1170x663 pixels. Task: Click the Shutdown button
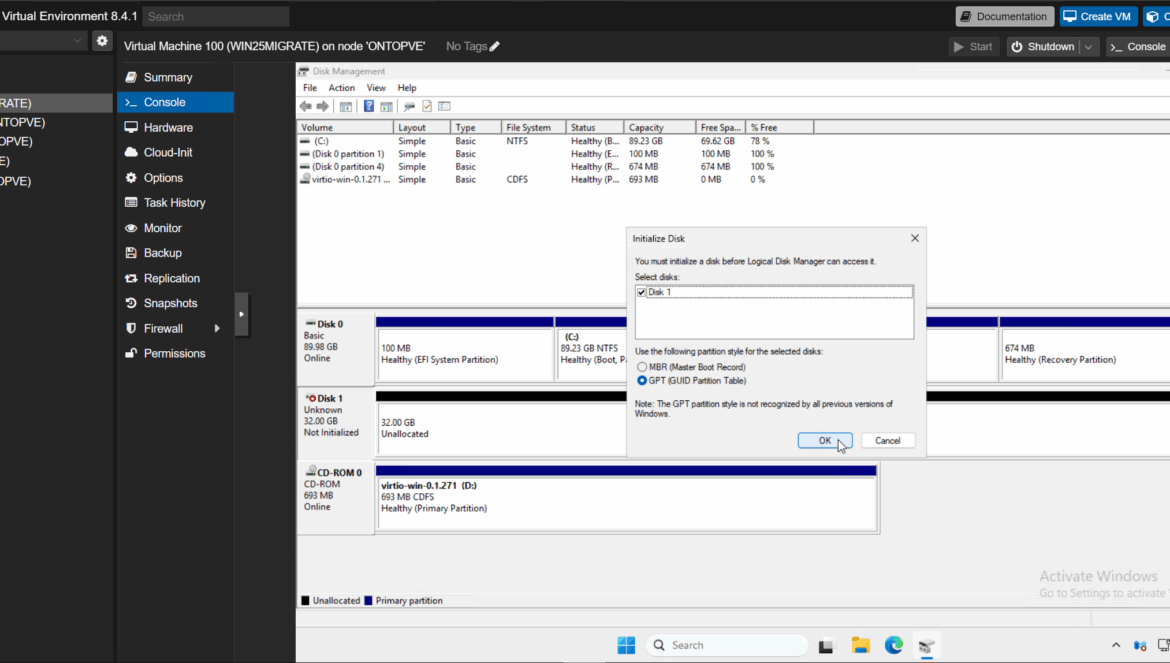(1044, 47)
